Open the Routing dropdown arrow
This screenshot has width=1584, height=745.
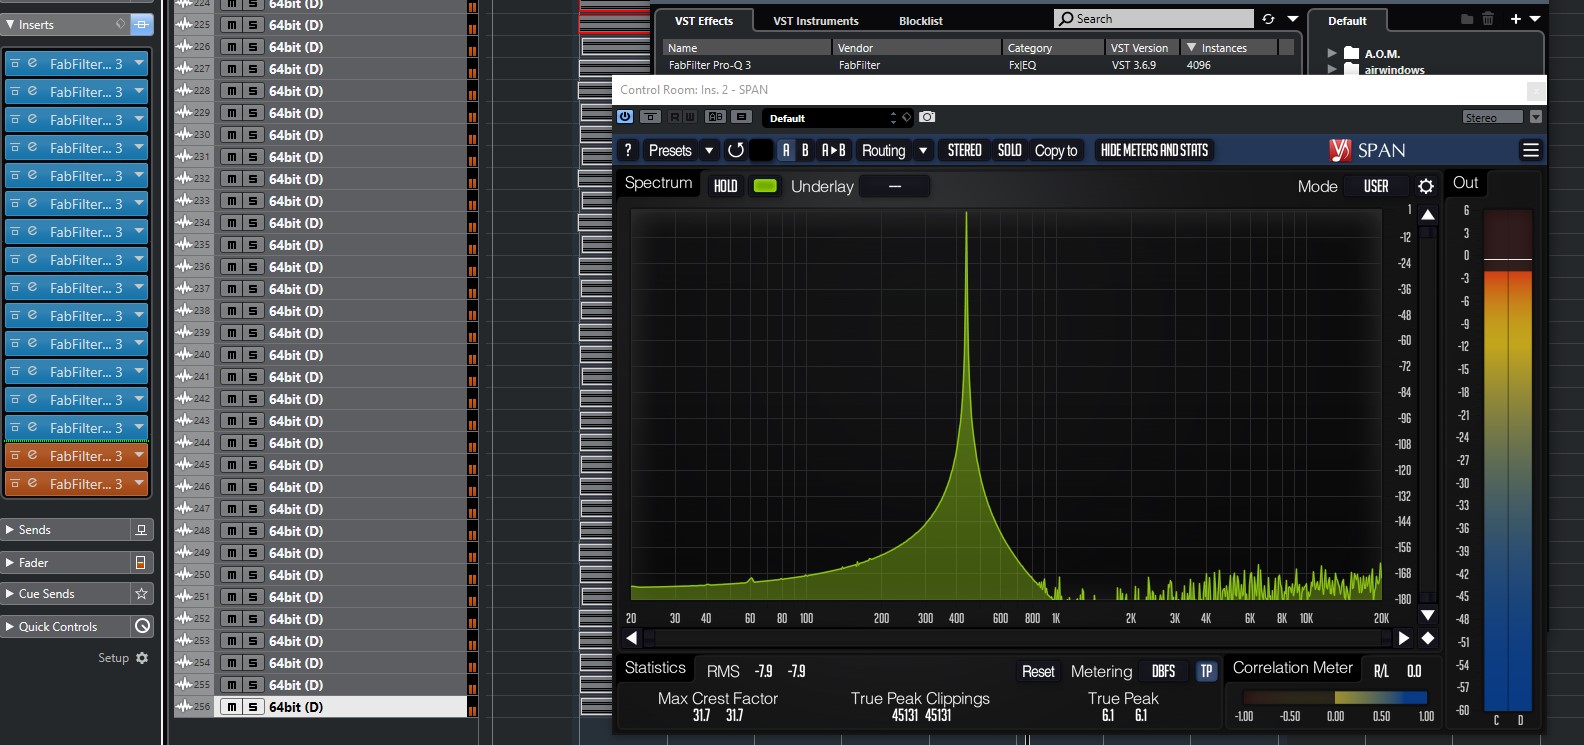tap(923, 150)
